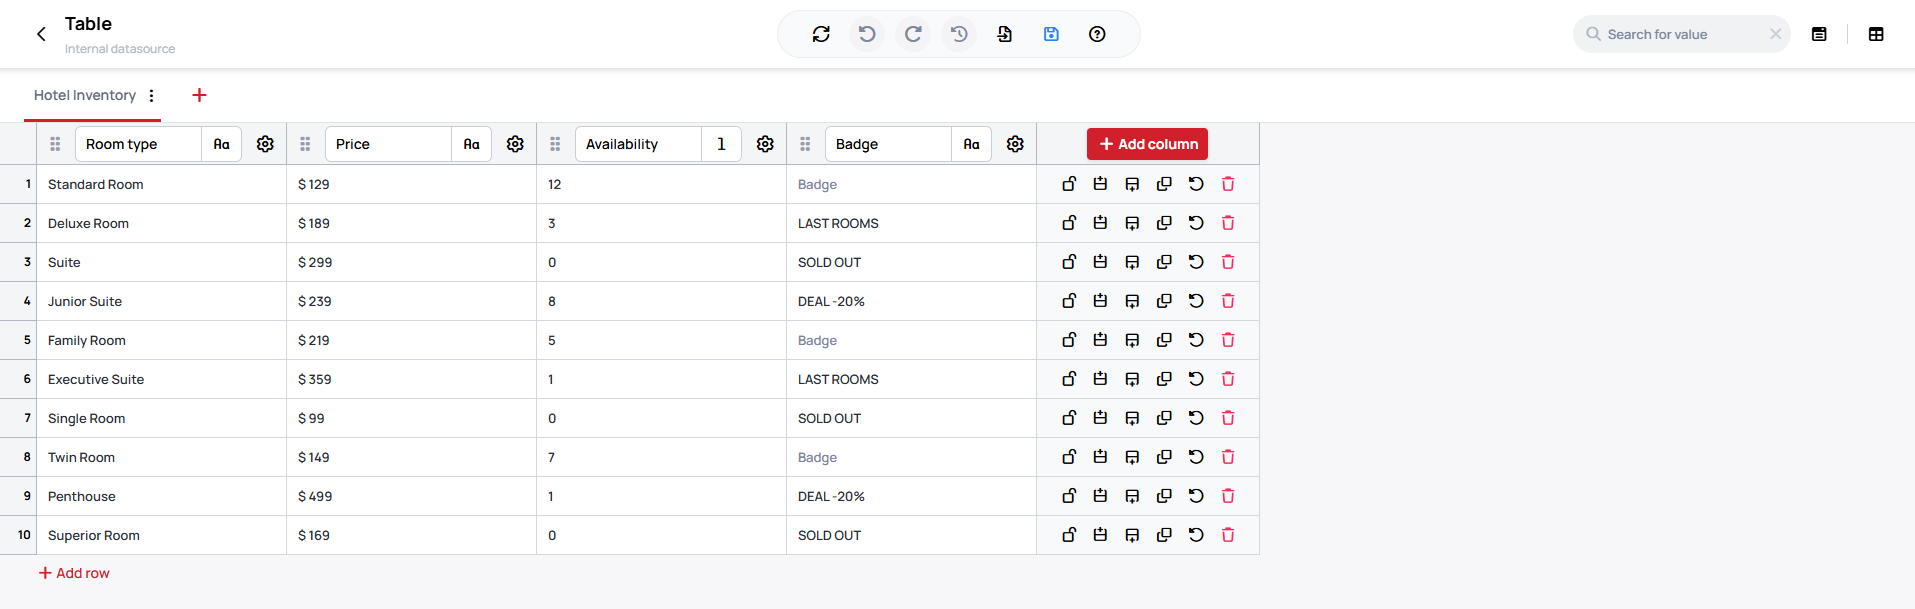
Task: Delete the Superior Room row
Action: 1228,535
